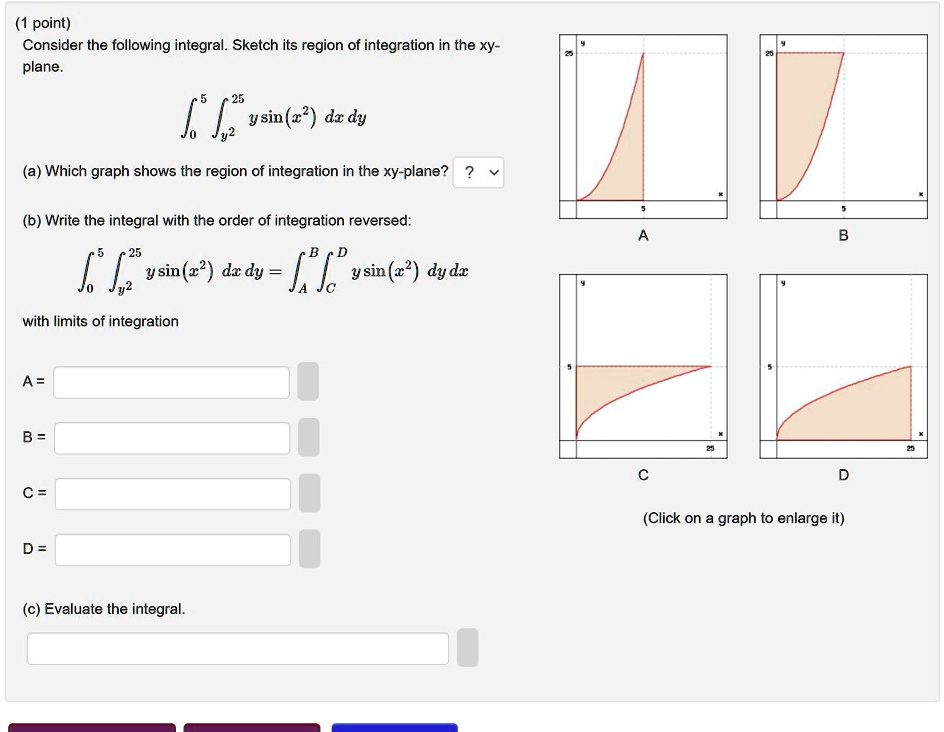Click the leftmost maroon button at the bottom
This screenshot has width=944, height=732.
pos(91,726)
